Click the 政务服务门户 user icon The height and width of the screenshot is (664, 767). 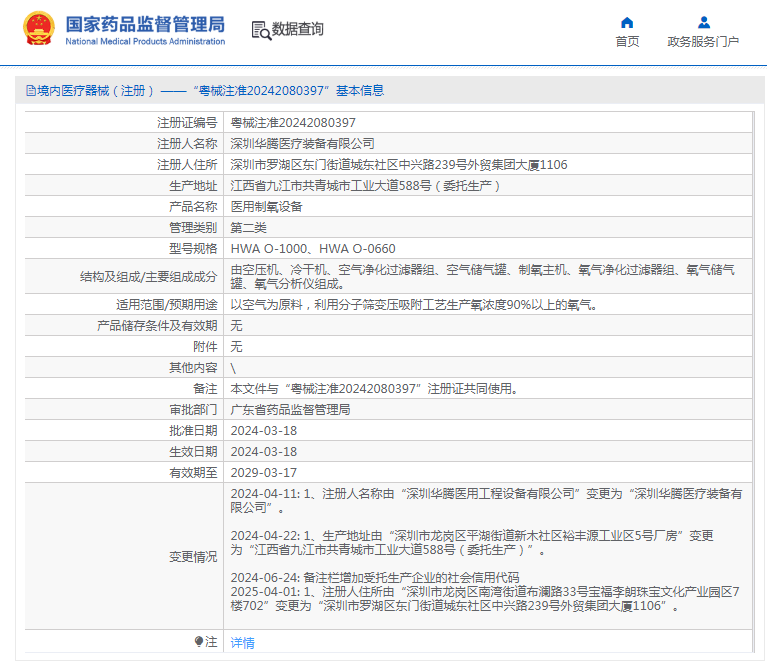pos(703,23)
